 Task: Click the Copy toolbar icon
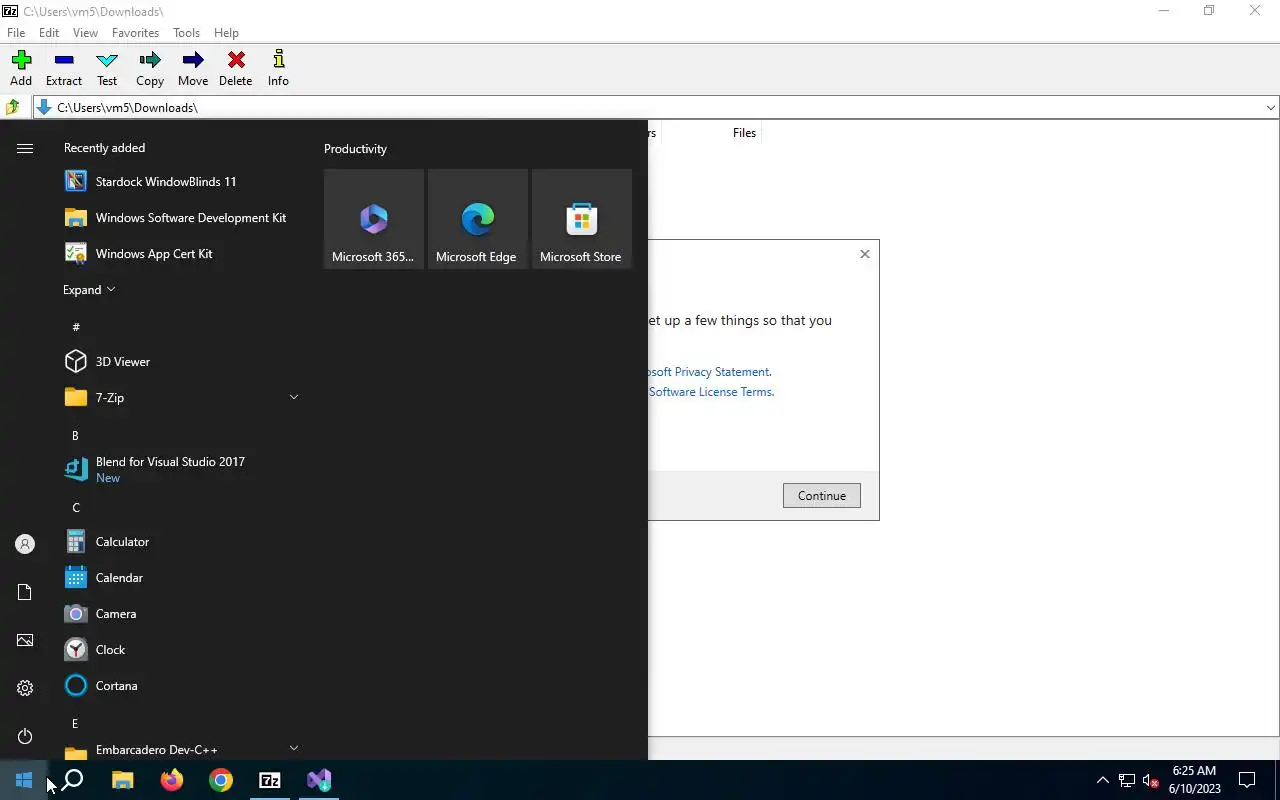pyautogui.click(x=150, y=68)
